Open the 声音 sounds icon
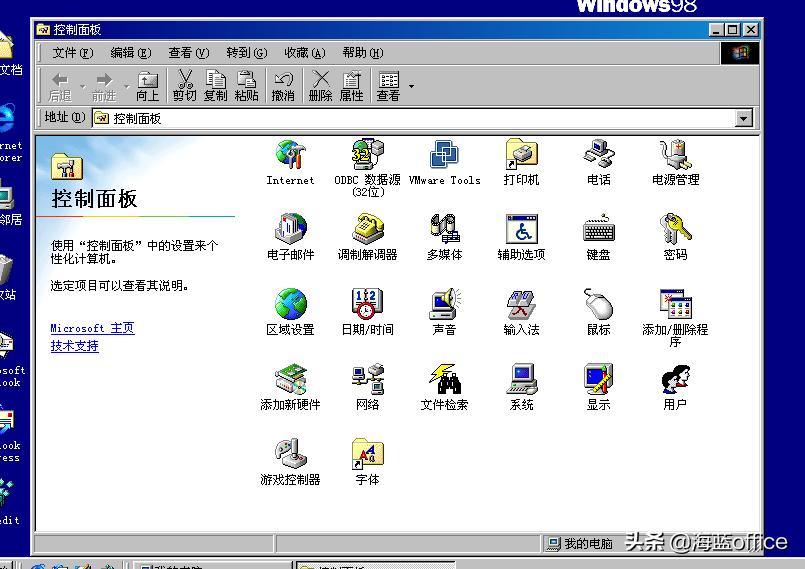Image resolution: width=805 pixels, height=569 pixels. point(445,312)
